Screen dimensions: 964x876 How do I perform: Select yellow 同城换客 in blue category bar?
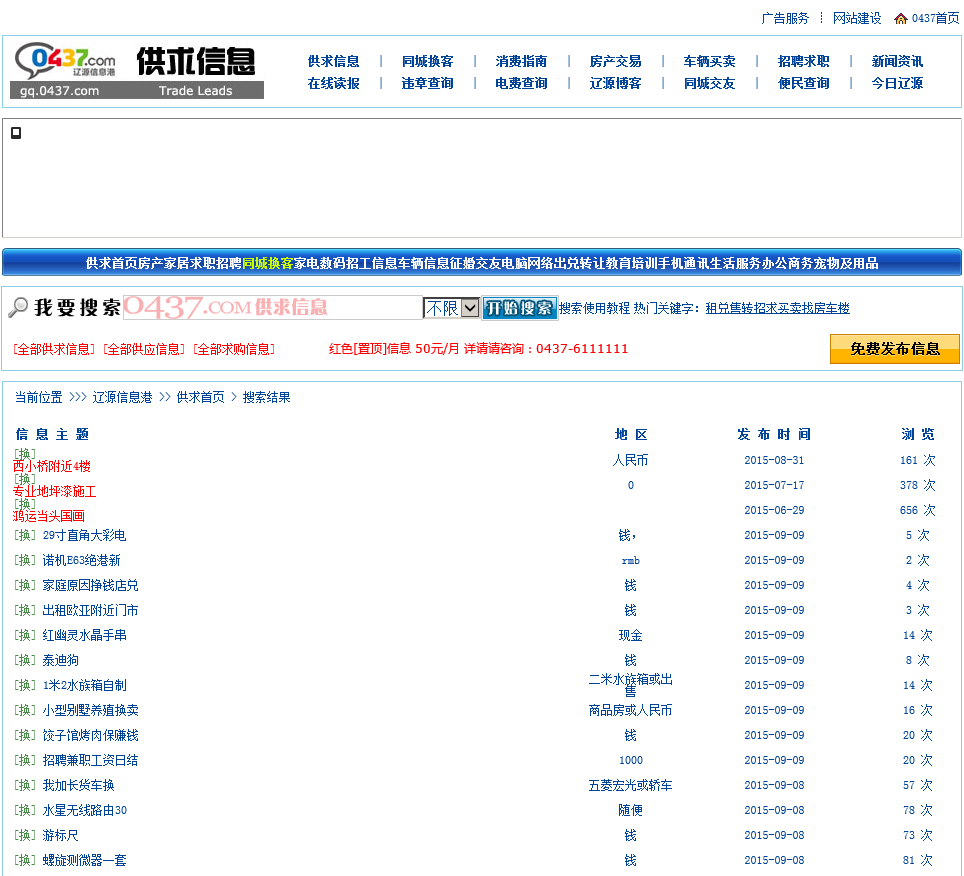tap(267, 263)
